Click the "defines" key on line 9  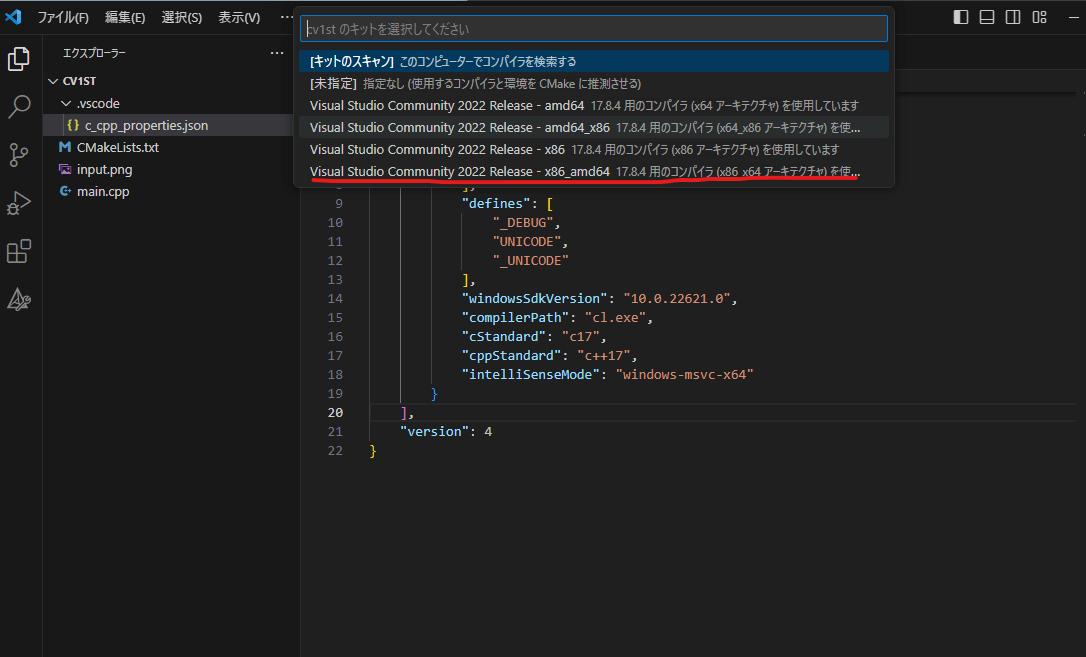click(x=495, y=204)
